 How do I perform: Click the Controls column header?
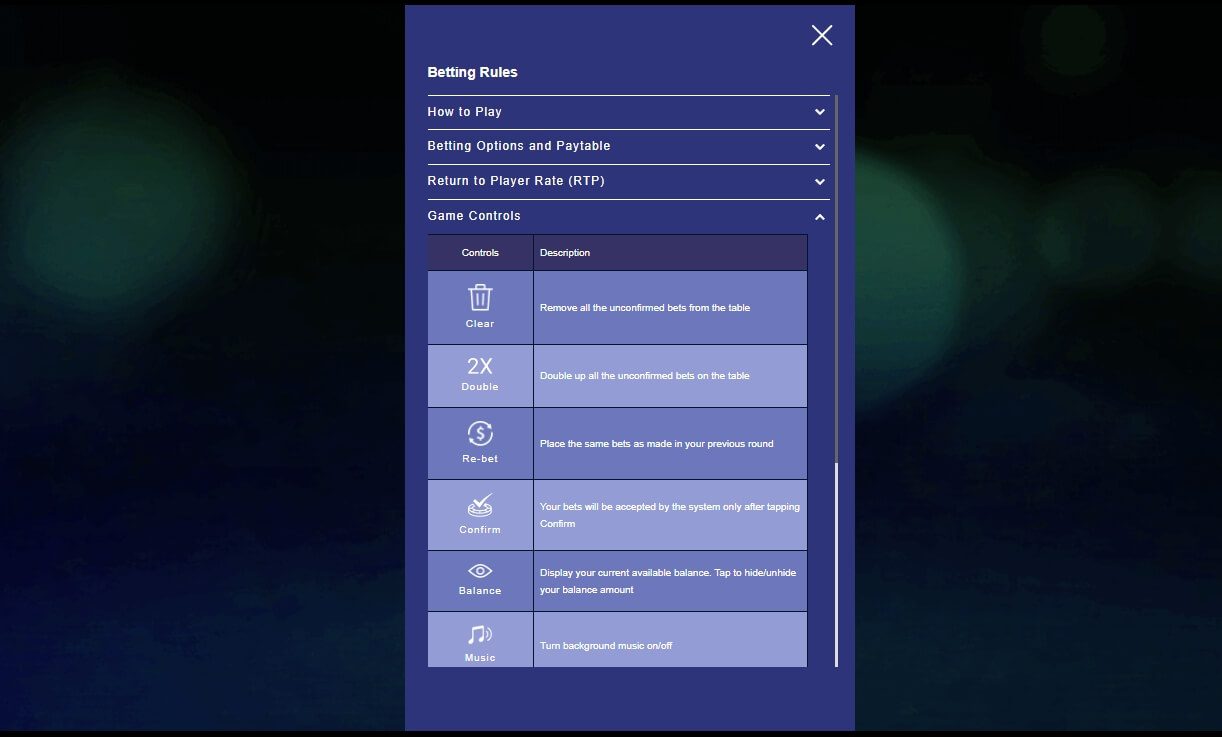[x=480, y=253]
